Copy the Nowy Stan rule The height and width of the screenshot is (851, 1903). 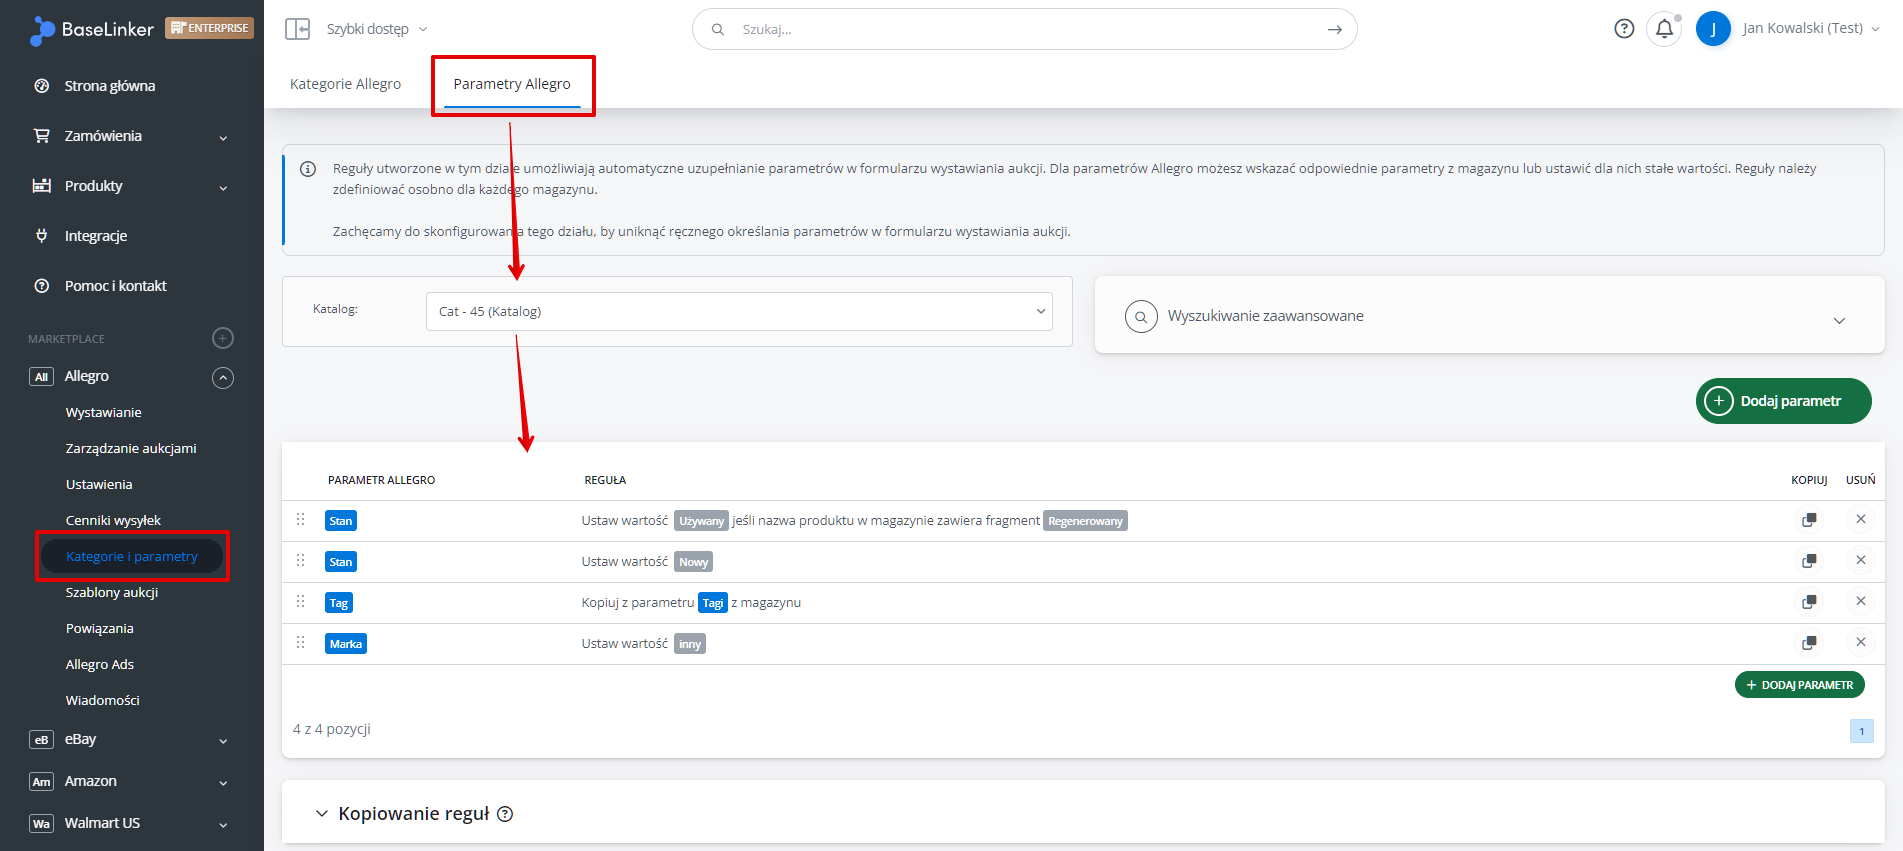(x=1809, y=561)
